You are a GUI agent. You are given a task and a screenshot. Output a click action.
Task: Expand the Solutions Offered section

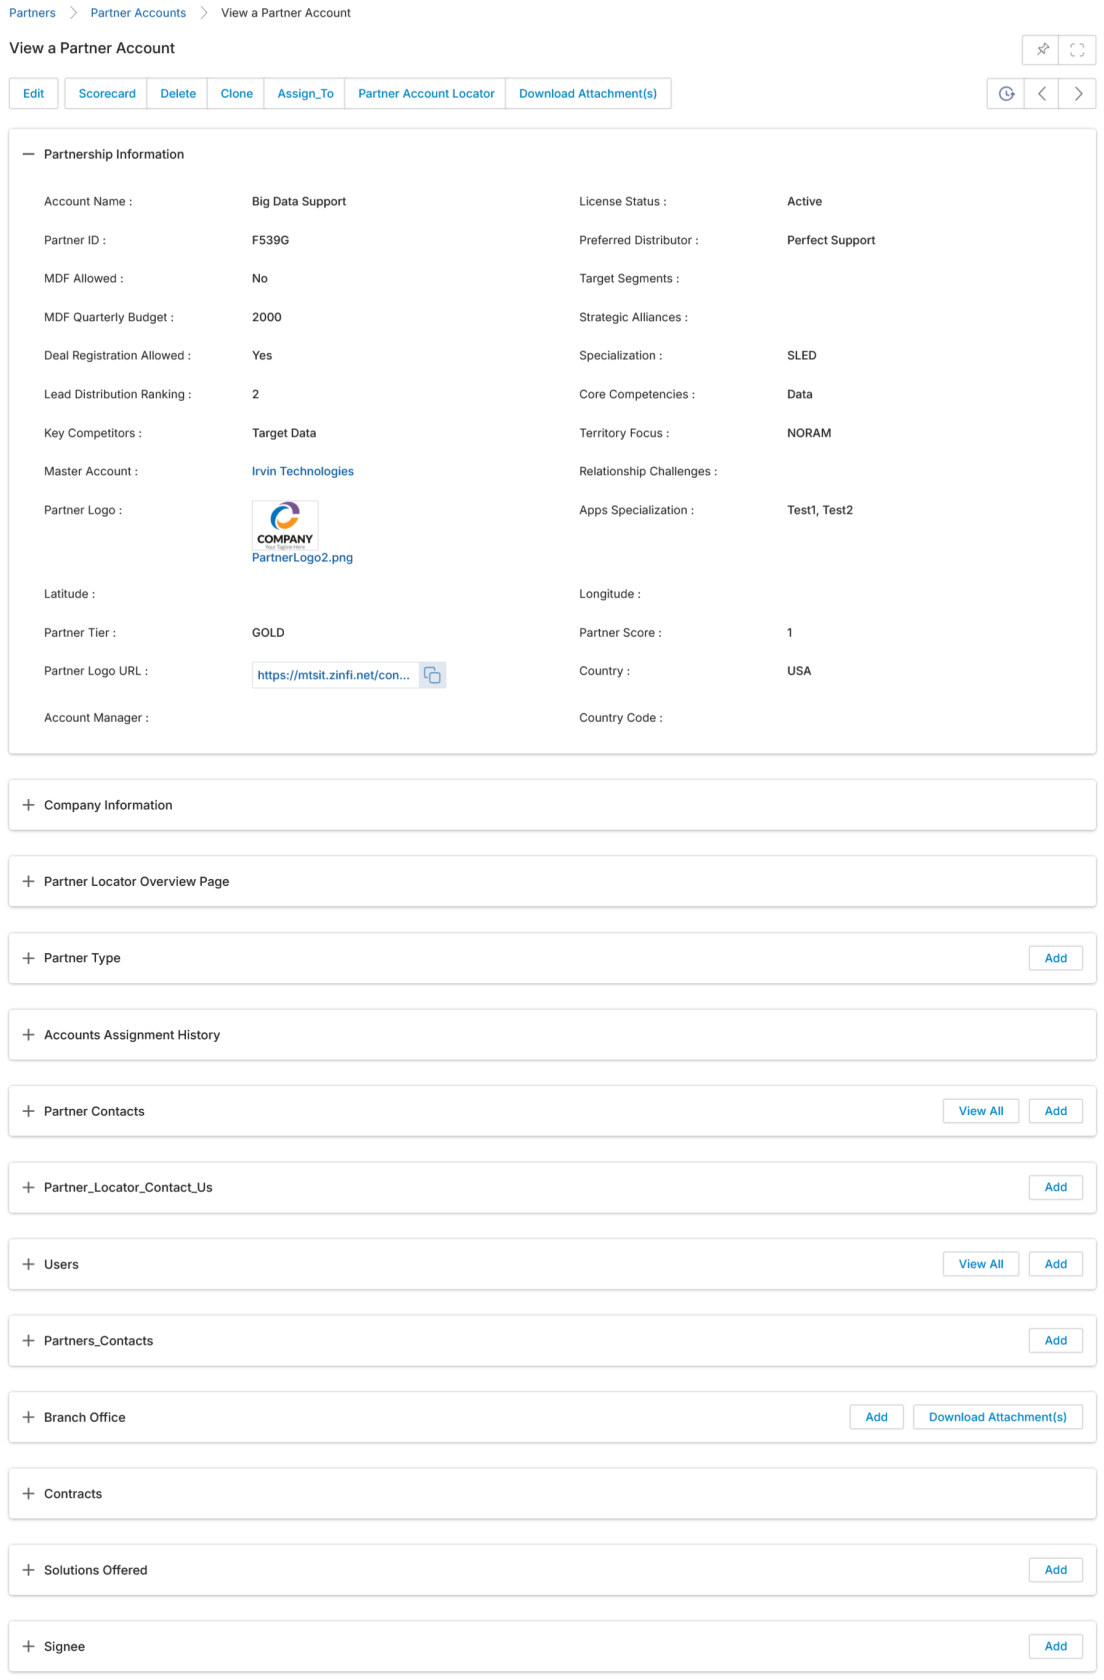(x=28, y=1570)
